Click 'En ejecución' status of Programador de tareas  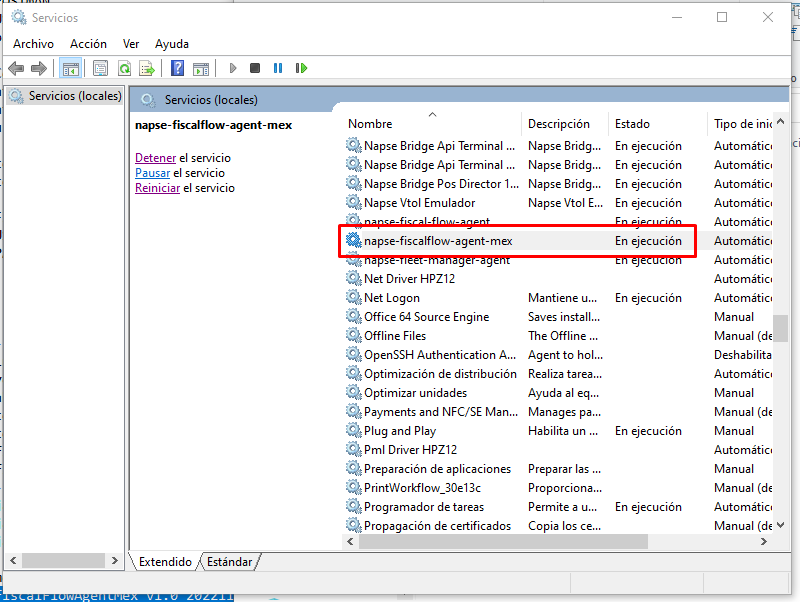[x=648, y=507]
